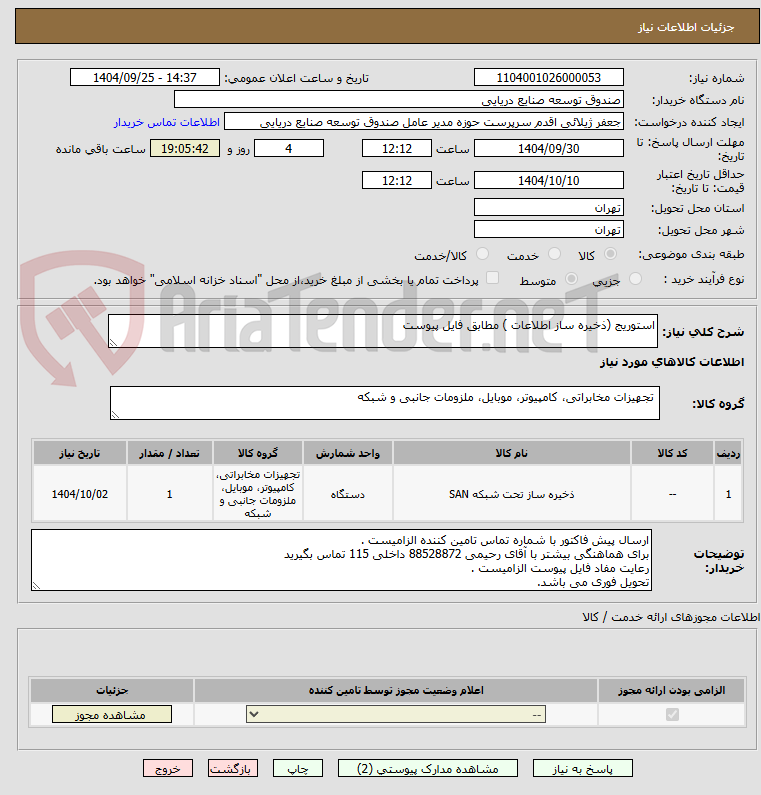Screen dimensions: 761x795
Task: Click the price validity date 1404/10/10
Action: [x=549, y=180]
